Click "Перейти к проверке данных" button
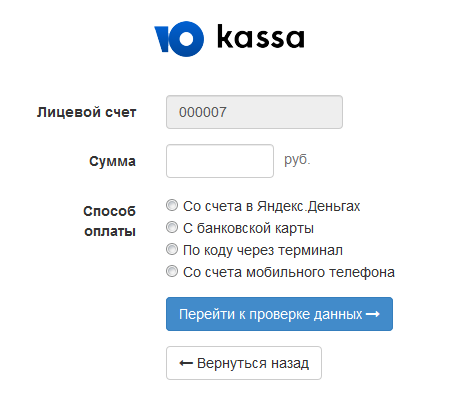Screen dimensions: 457x418 279,314
